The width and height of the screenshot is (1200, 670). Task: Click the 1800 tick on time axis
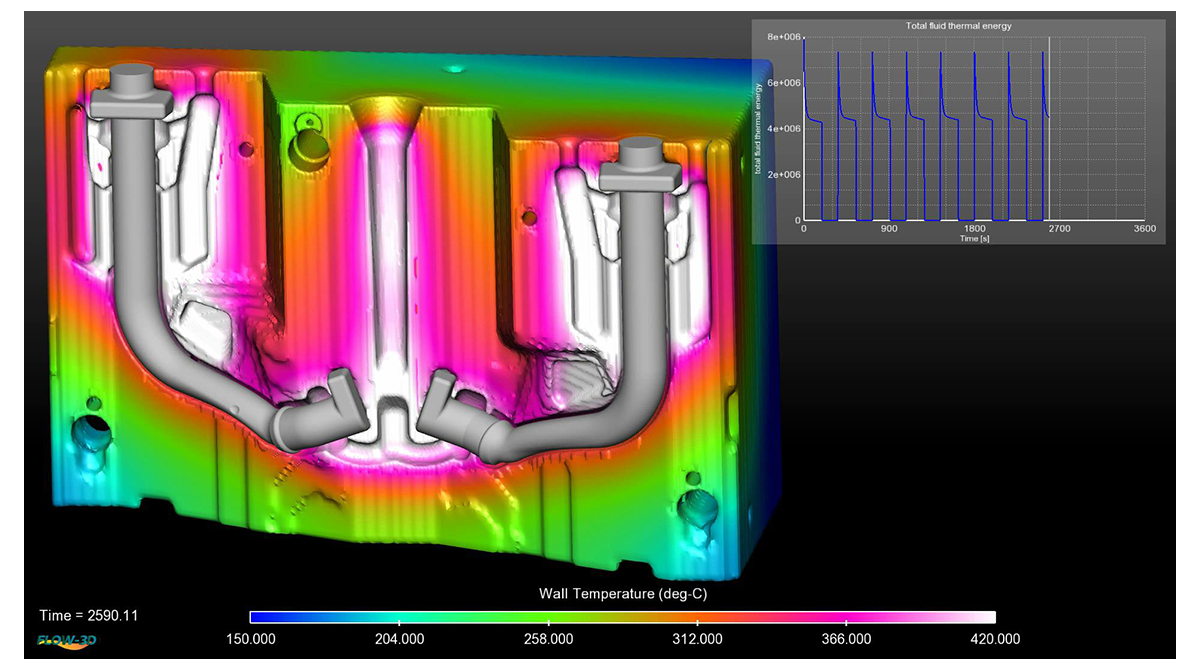click(x=974, y=229)
